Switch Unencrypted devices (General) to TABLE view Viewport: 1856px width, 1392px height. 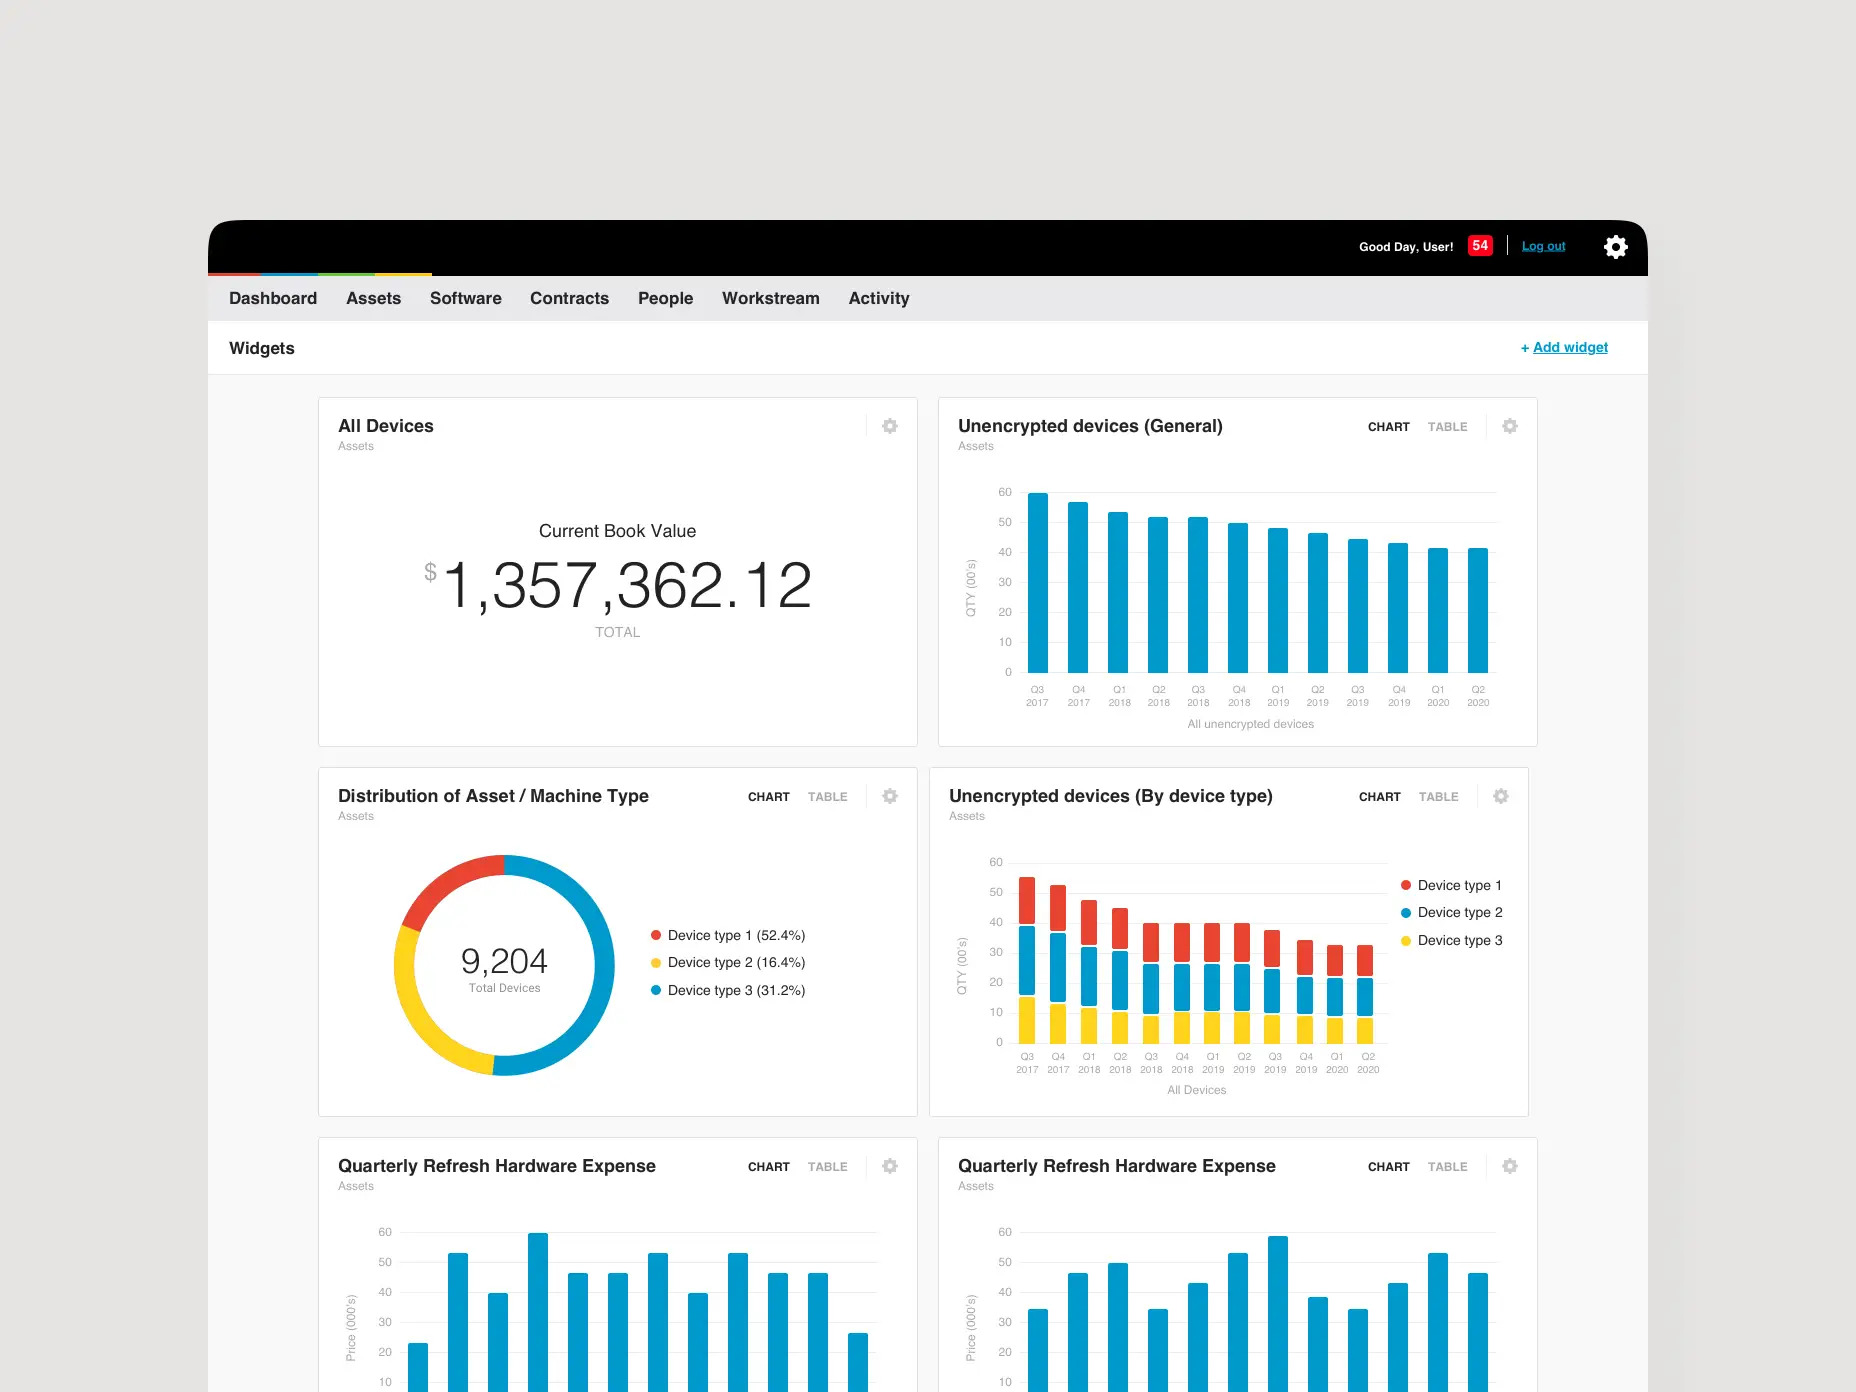click(1447, 426)
